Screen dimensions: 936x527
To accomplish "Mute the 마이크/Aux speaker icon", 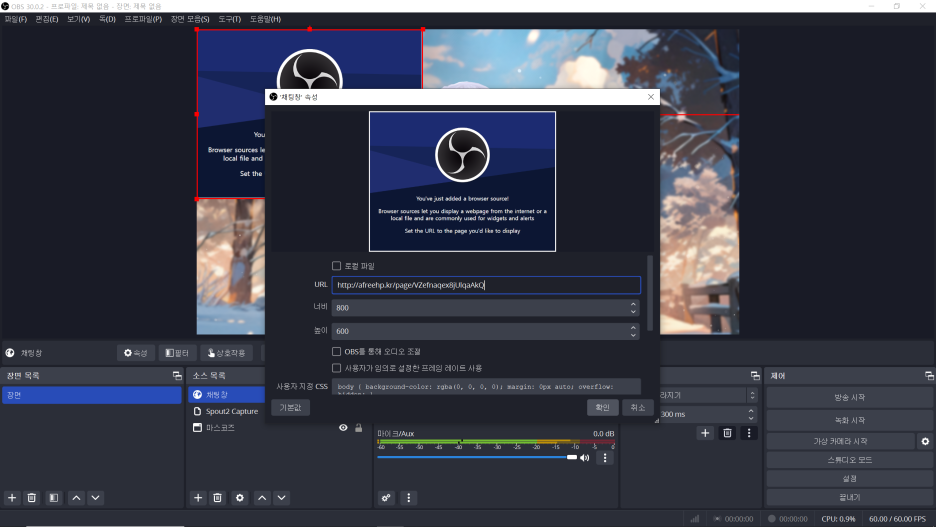I will click(x=585, y=458).
